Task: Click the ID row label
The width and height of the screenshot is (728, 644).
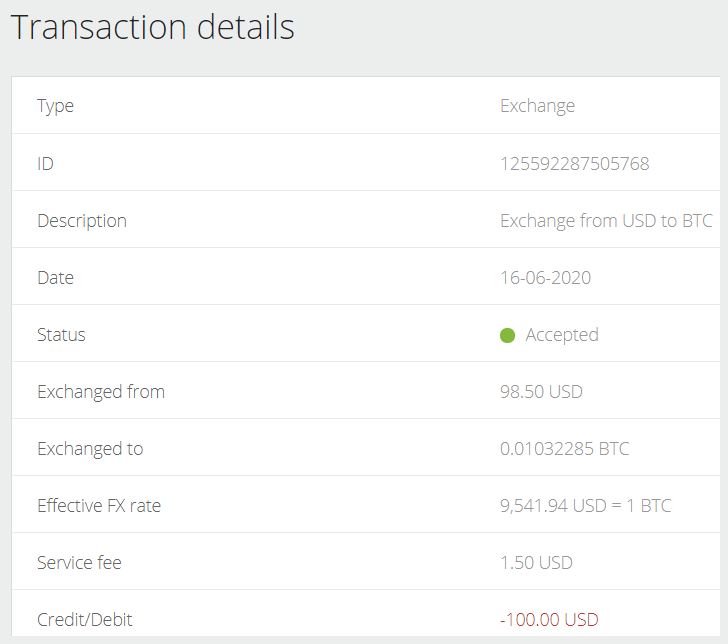Action: 45,164
